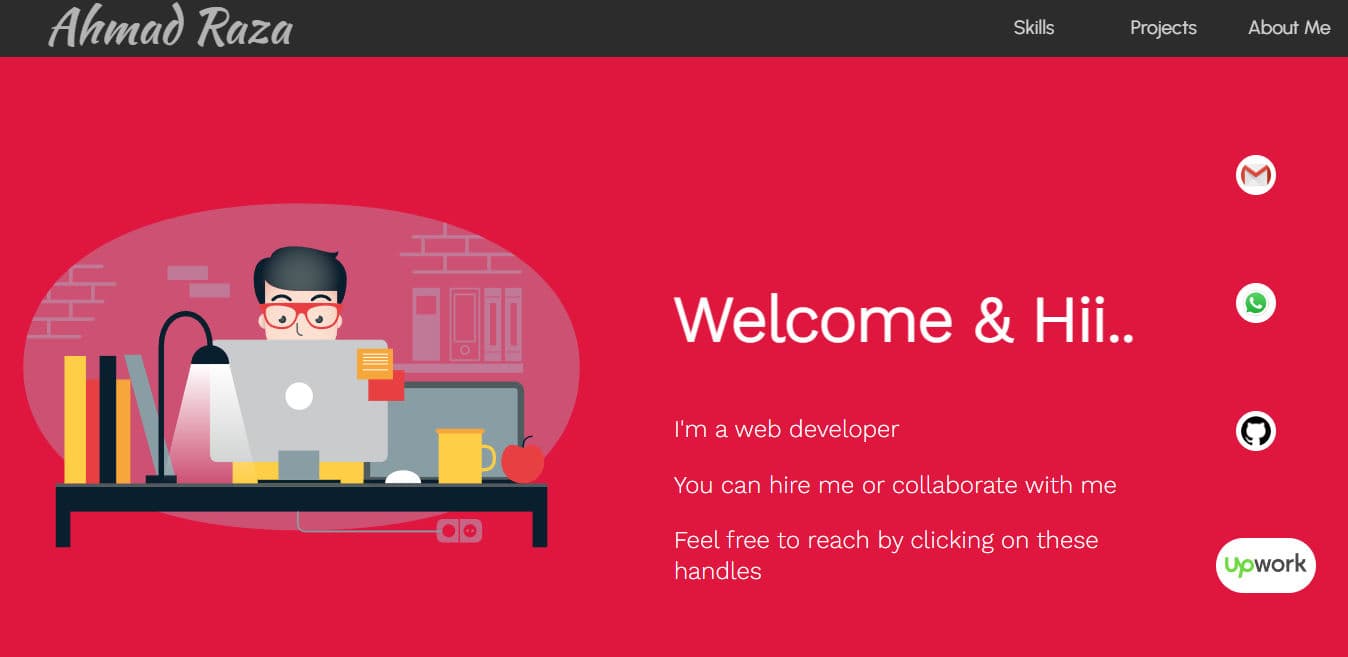Click the Ahmad Raza site logo

[171, 28]
